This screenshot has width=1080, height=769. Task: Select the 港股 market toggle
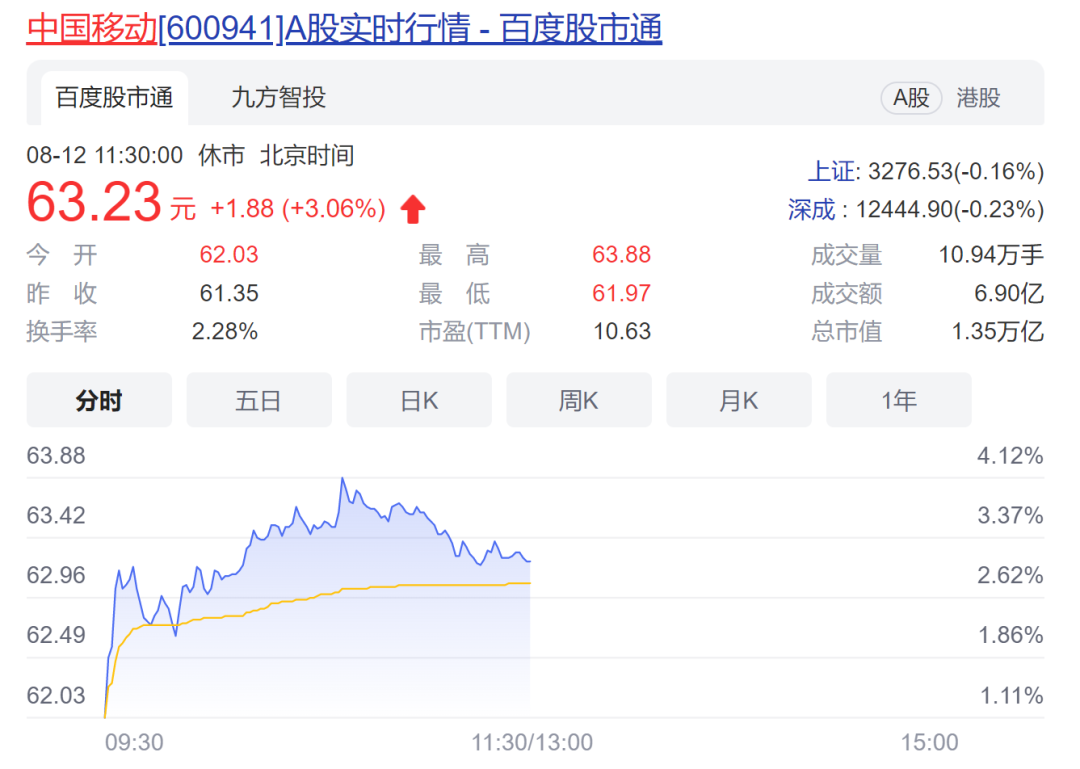(x=978, y=98)
